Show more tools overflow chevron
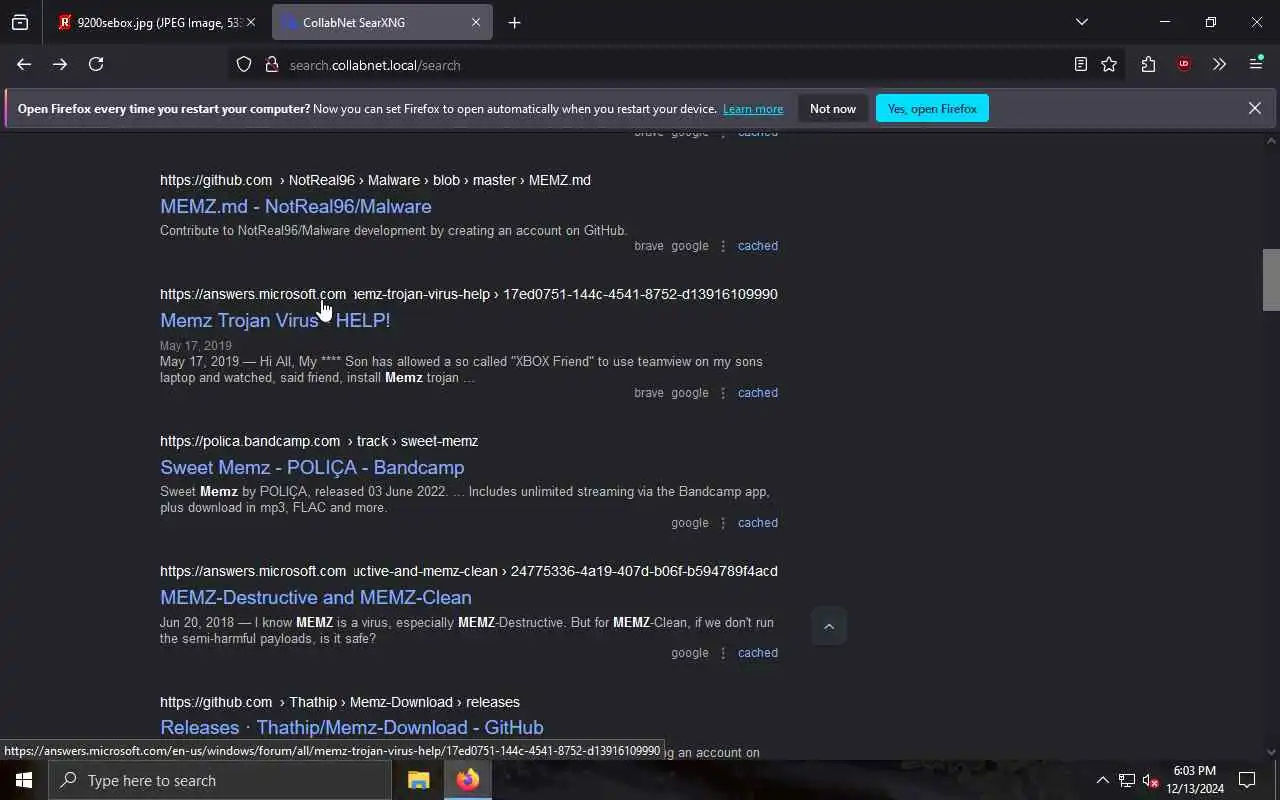The width and height of the screenshot is (1280, 800). 1219,64
